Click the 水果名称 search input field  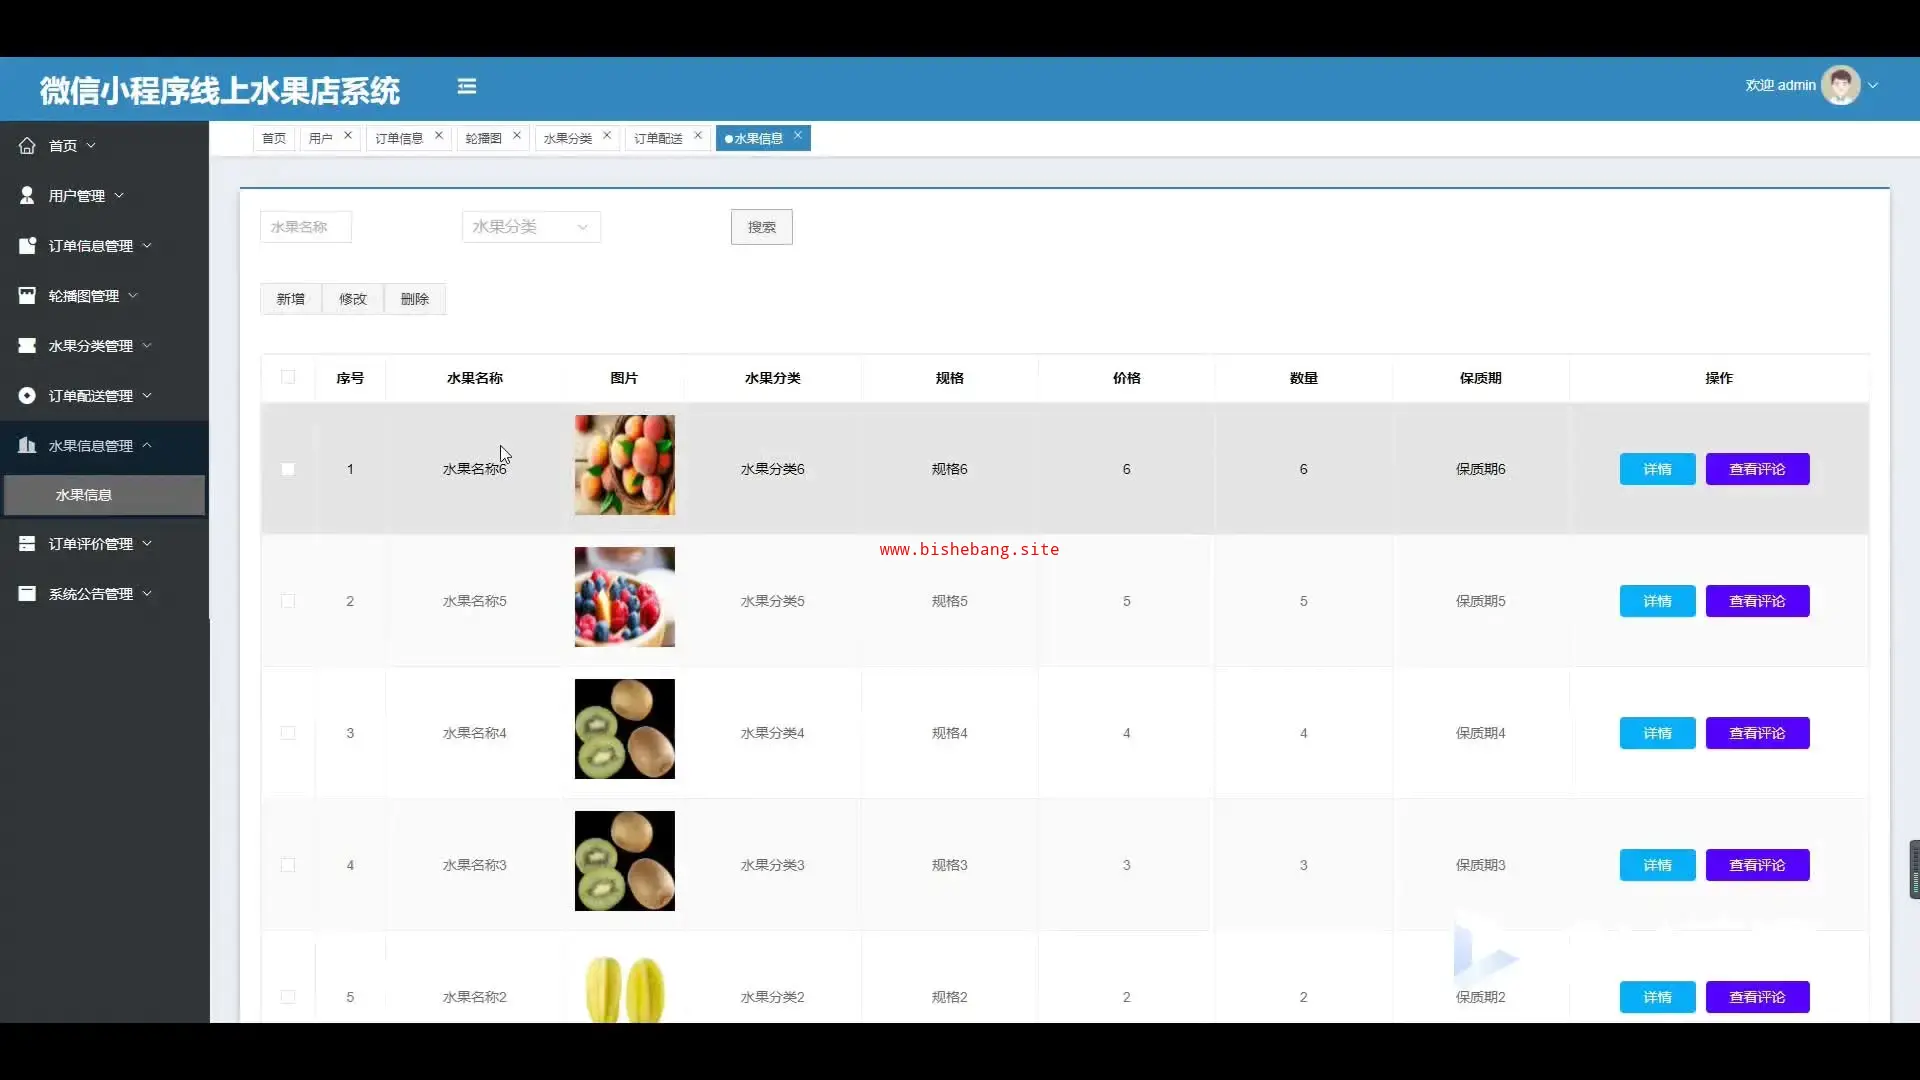(x=305, y=227)
